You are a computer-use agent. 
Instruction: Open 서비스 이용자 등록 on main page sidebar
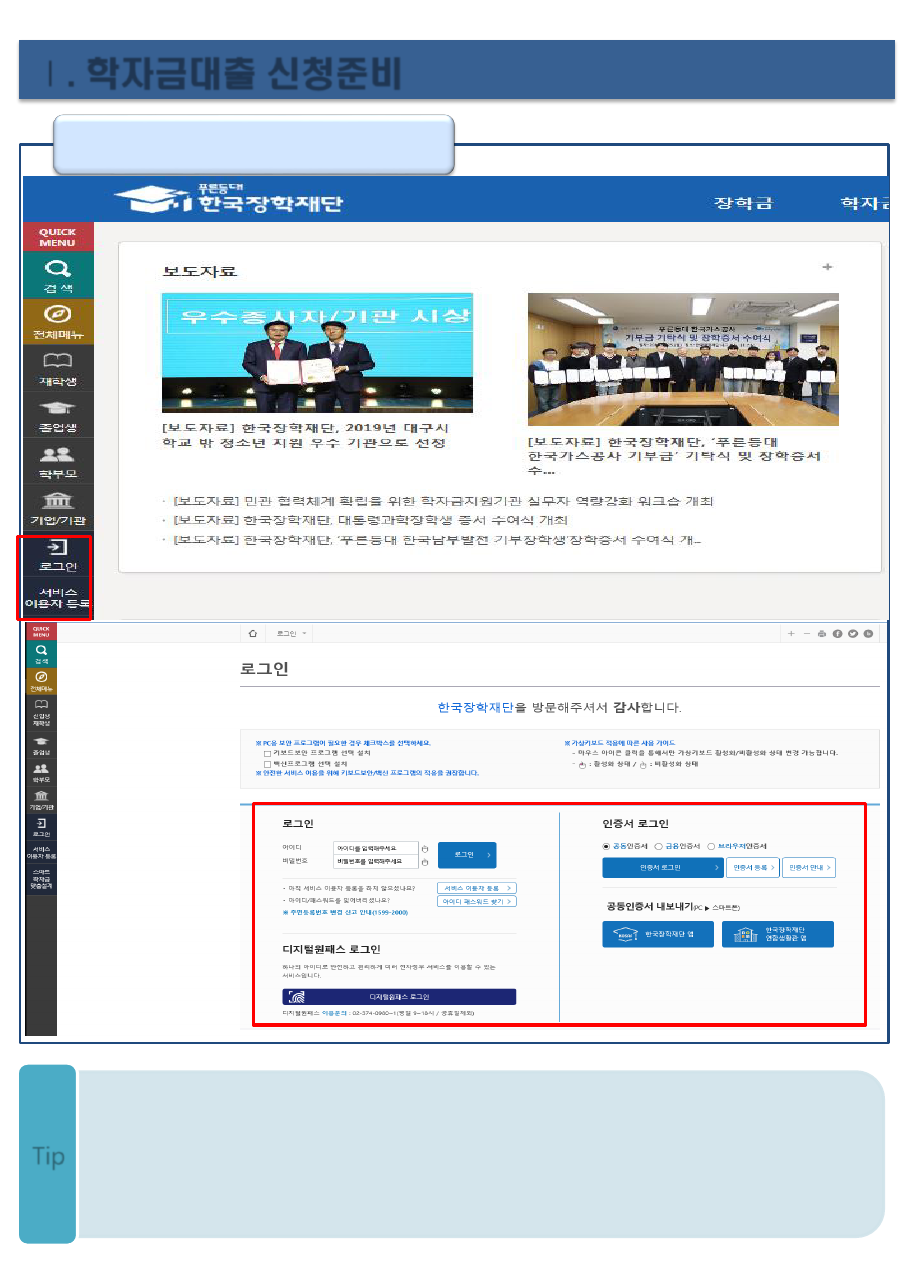click(57, 598)
